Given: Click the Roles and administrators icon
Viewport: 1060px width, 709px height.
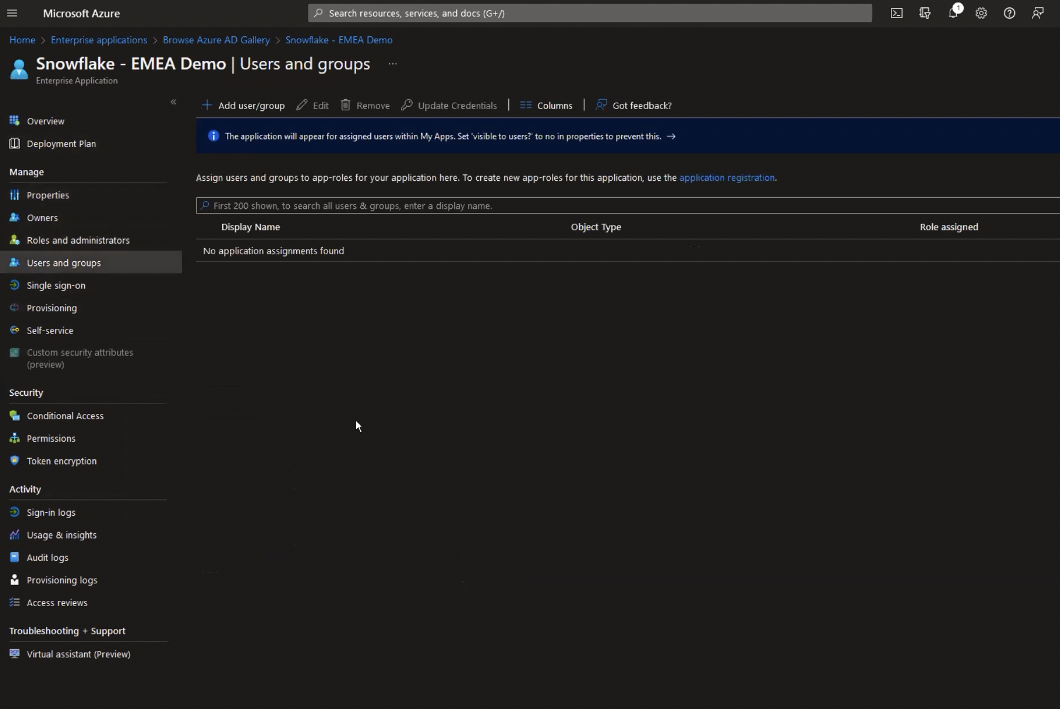Looking at the screenshot, I should point(14,240).
